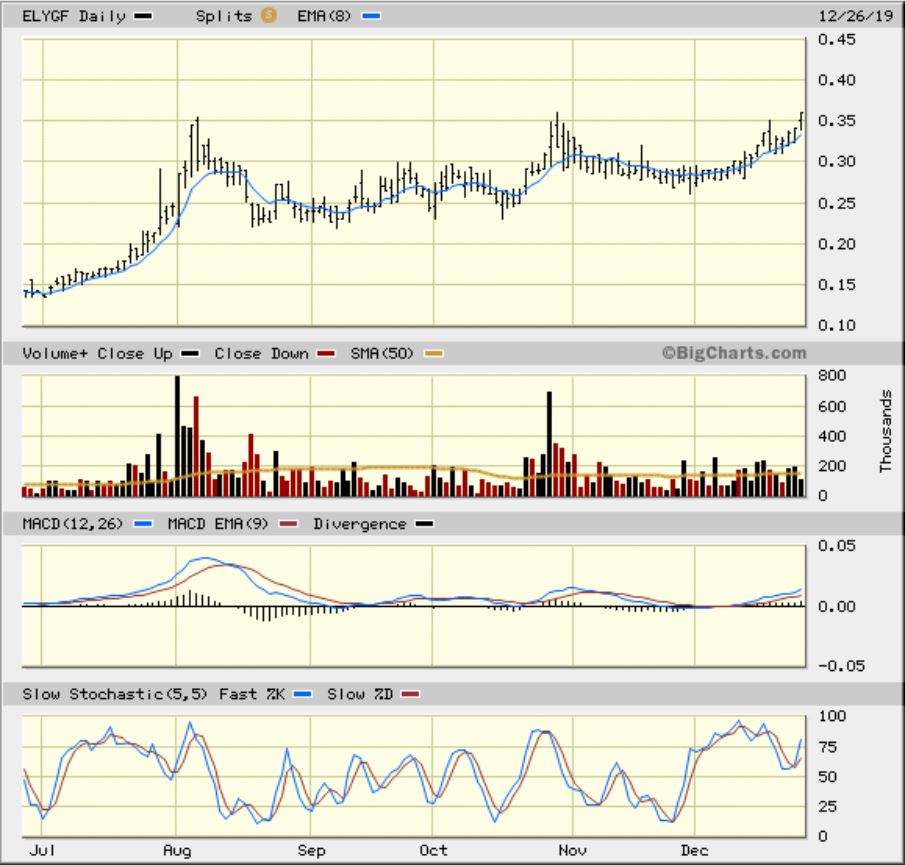Screen dimensions: 905x865
Task: Click the Dec label on the time axis
Action: [694, 850]
